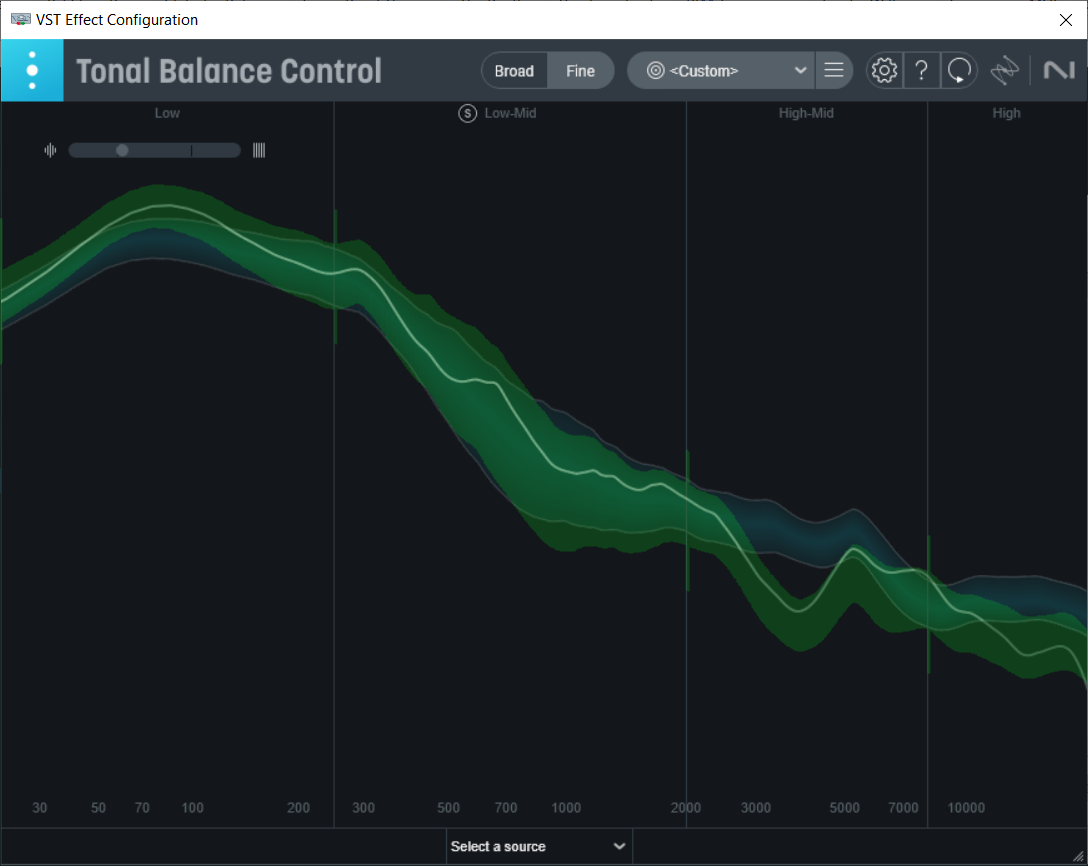Click the window resize grip corner
1088x866 pixels.
[x=1078, y=856]
